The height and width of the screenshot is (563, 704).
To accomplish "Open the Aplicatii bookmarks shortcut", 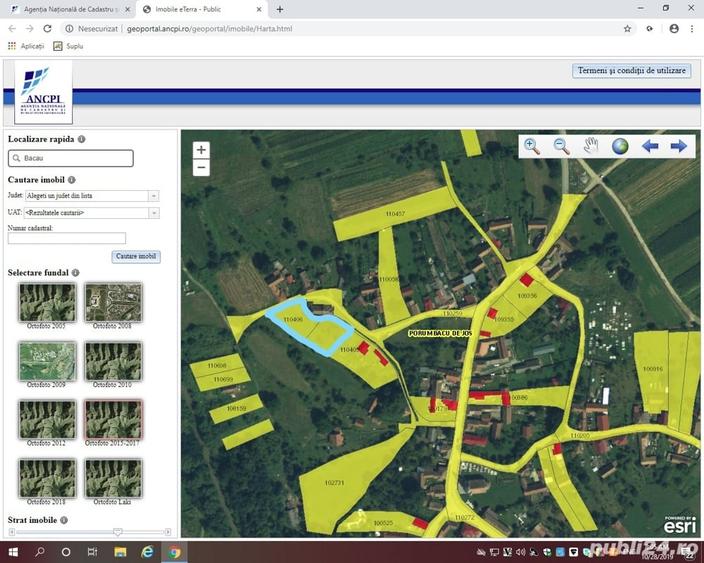I will click(x=26, y=46).
